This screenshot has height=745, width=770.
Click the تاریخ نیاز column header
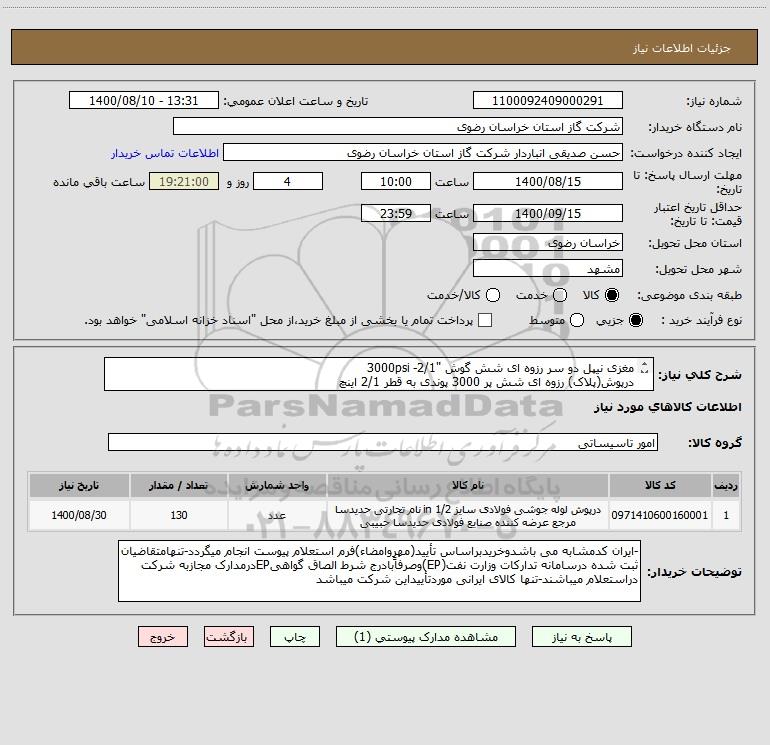click(x=79, y=485)
